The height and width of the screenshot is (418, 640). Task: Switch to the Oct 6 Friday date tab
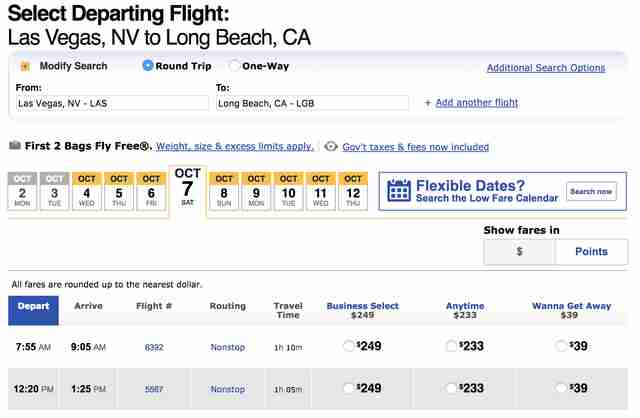tap(151, 191)
